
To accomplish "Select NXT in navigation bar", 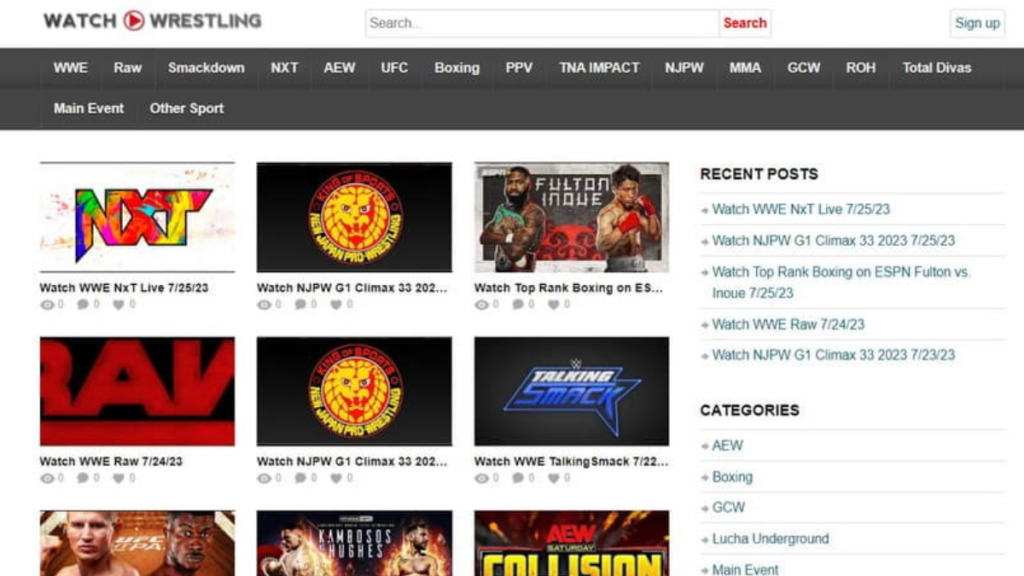I will (284, 68).
